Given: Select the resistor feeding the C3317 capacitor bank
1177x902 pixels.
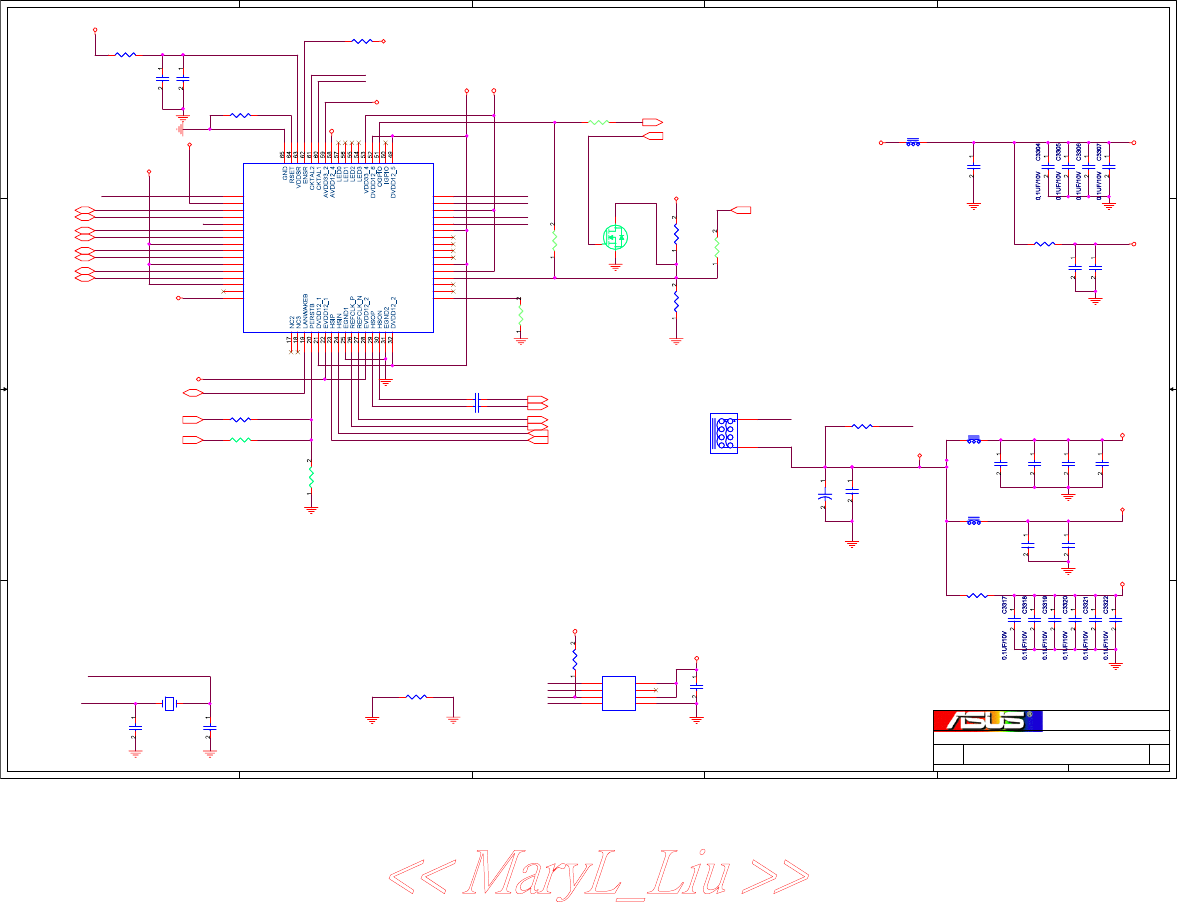Looking at the screenshot, I should pos(977,595).
